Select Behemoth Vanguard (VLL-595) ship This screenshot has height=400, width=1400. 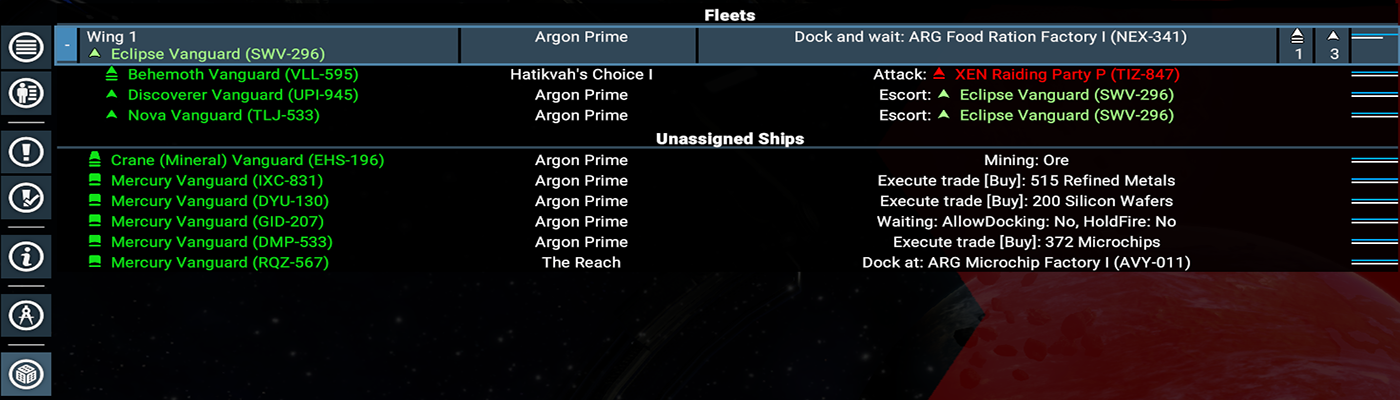(x=242, y=75)
